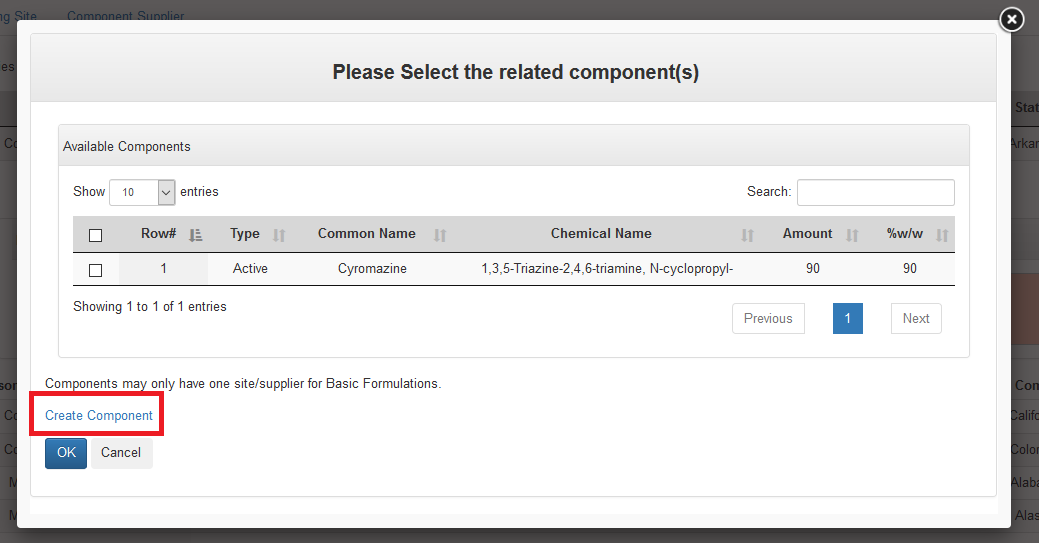This screenshot has width=1039, height=543.
Task: Click the Cyromazine common name cell
Action: 372,269
